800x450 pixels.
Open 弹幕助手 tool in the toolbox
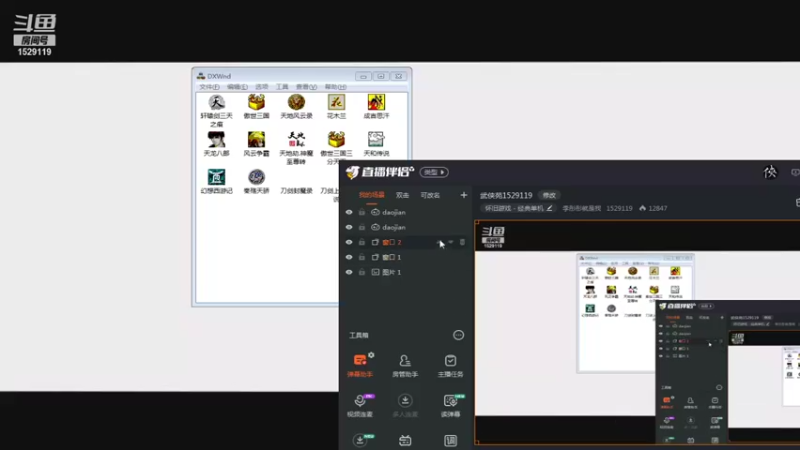[x=360, y=365]
